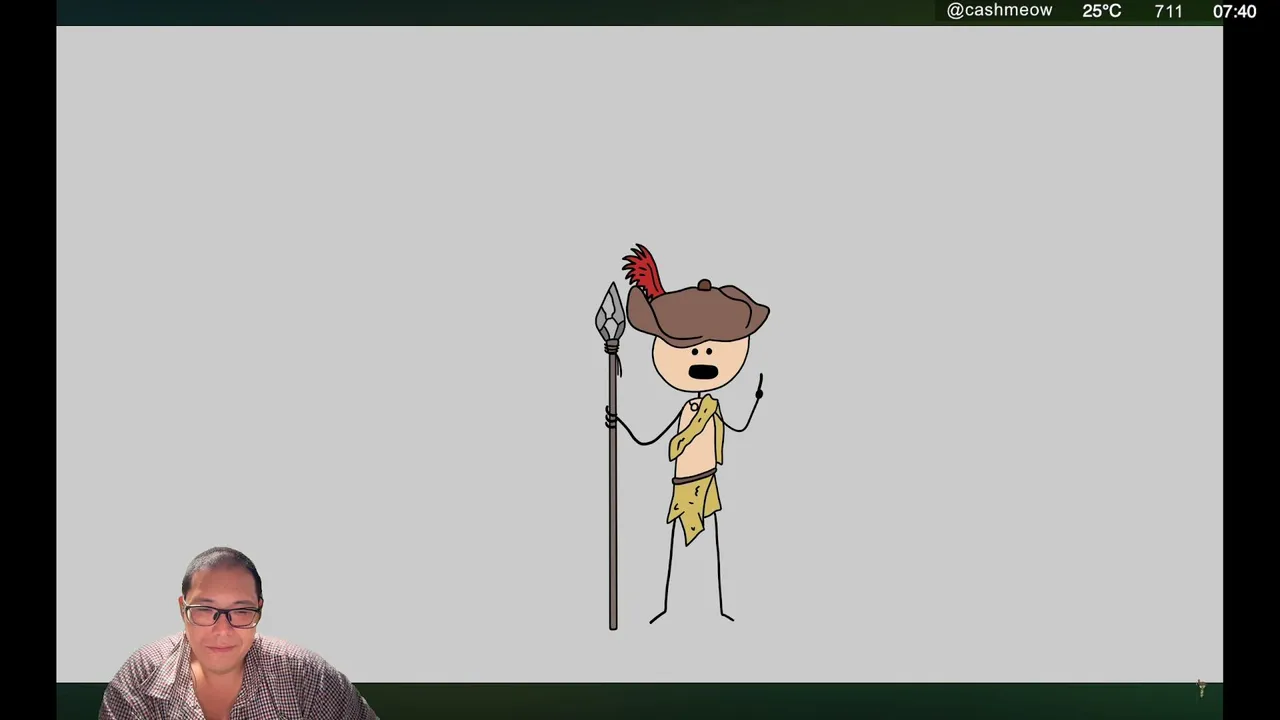Screen dimensions: 1280x720
Task: Click the @cashmeow handle in the top bar
Action: pyautogui.click(x=999, y=11)
